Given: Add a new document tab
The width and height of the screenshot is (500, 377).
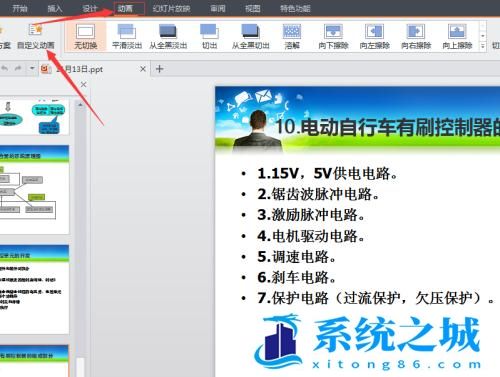Looking at the screenshot, I should [159, 69].
